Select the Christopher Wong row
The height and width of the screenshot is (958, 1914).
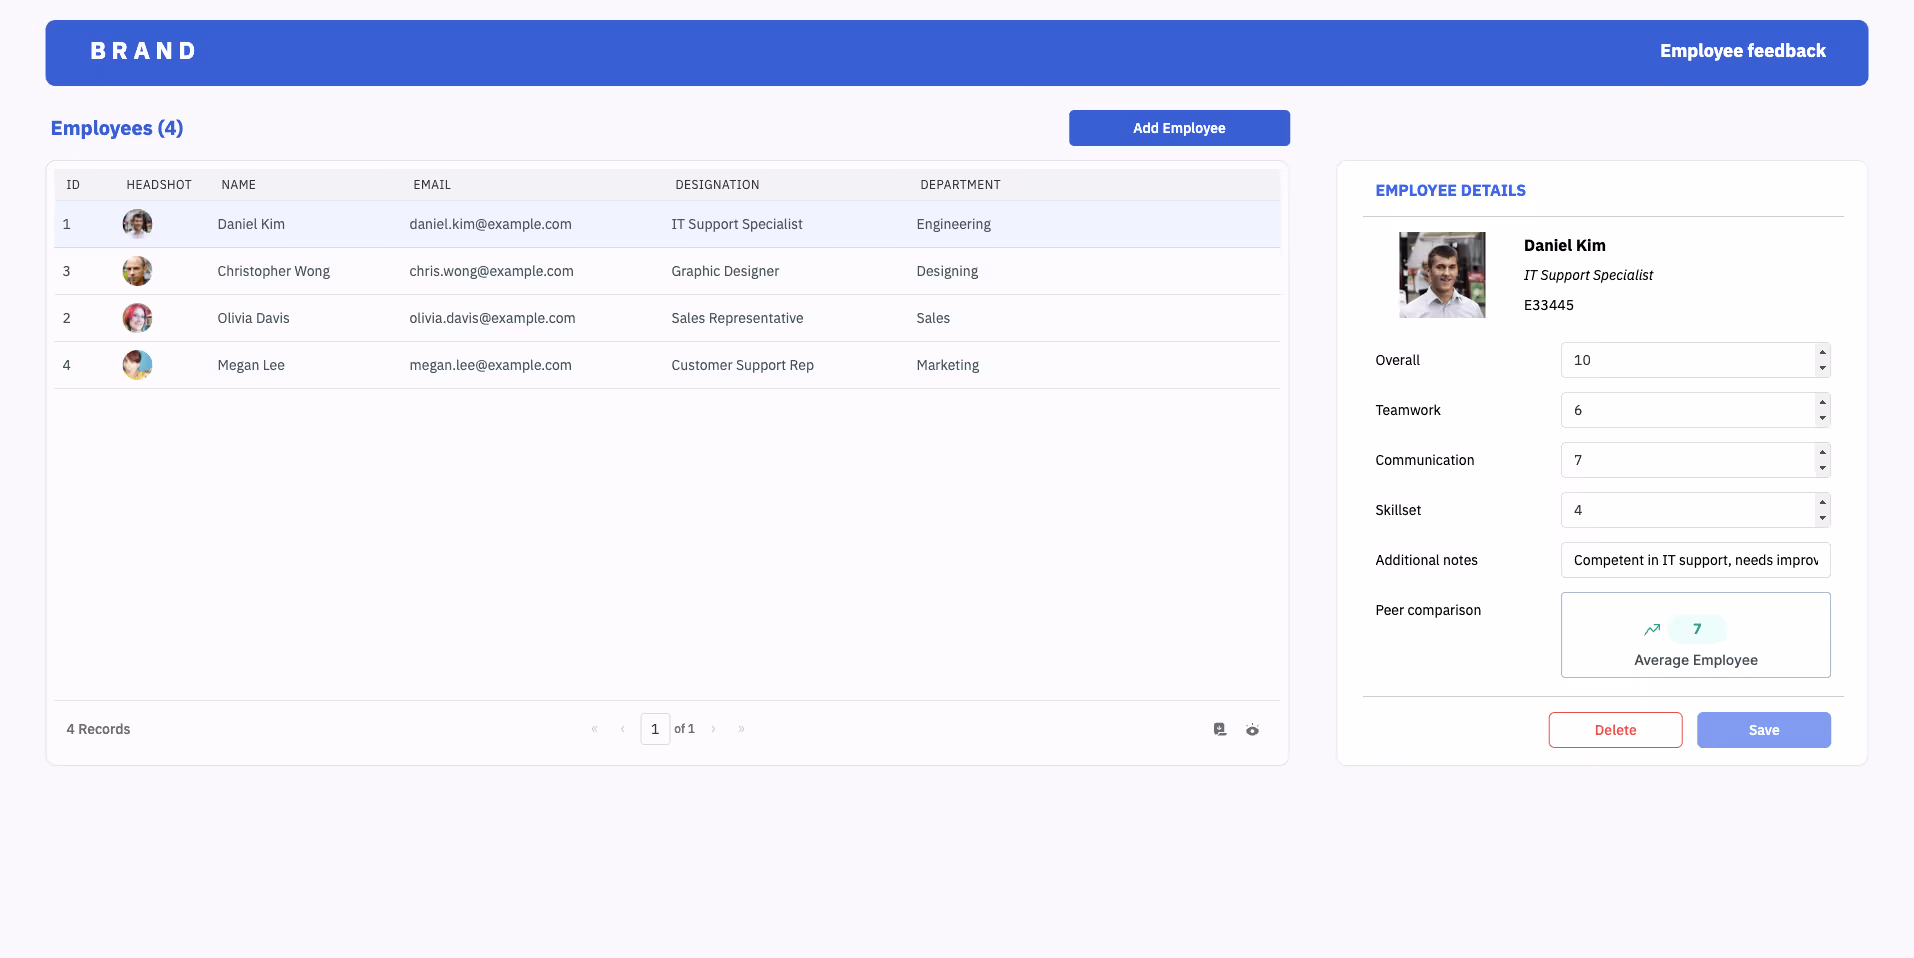tap(273, 271)
